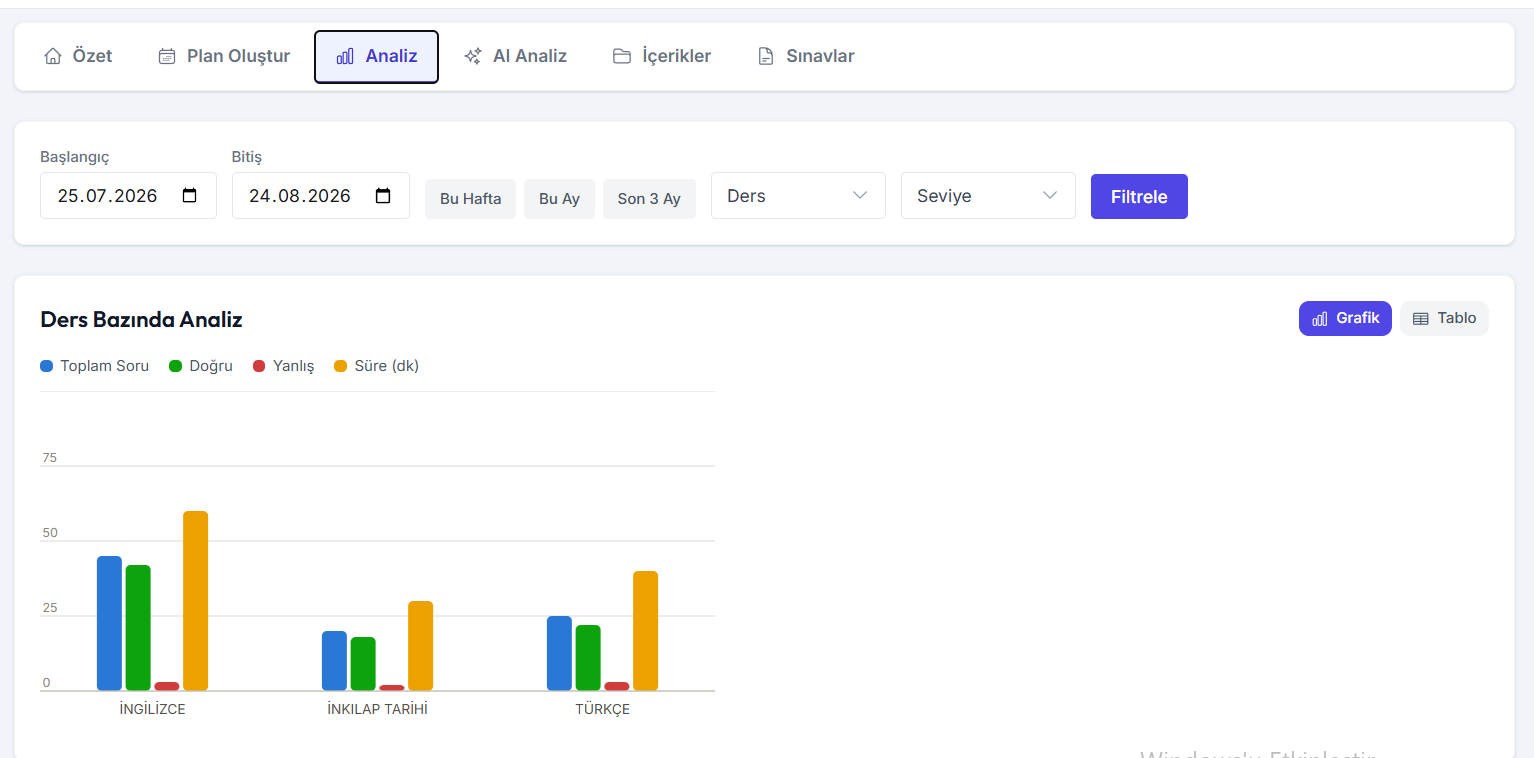Click the Bitiş date field 24.08.2026
This screenshot has width=1534, height=758.
coord(321,196)
